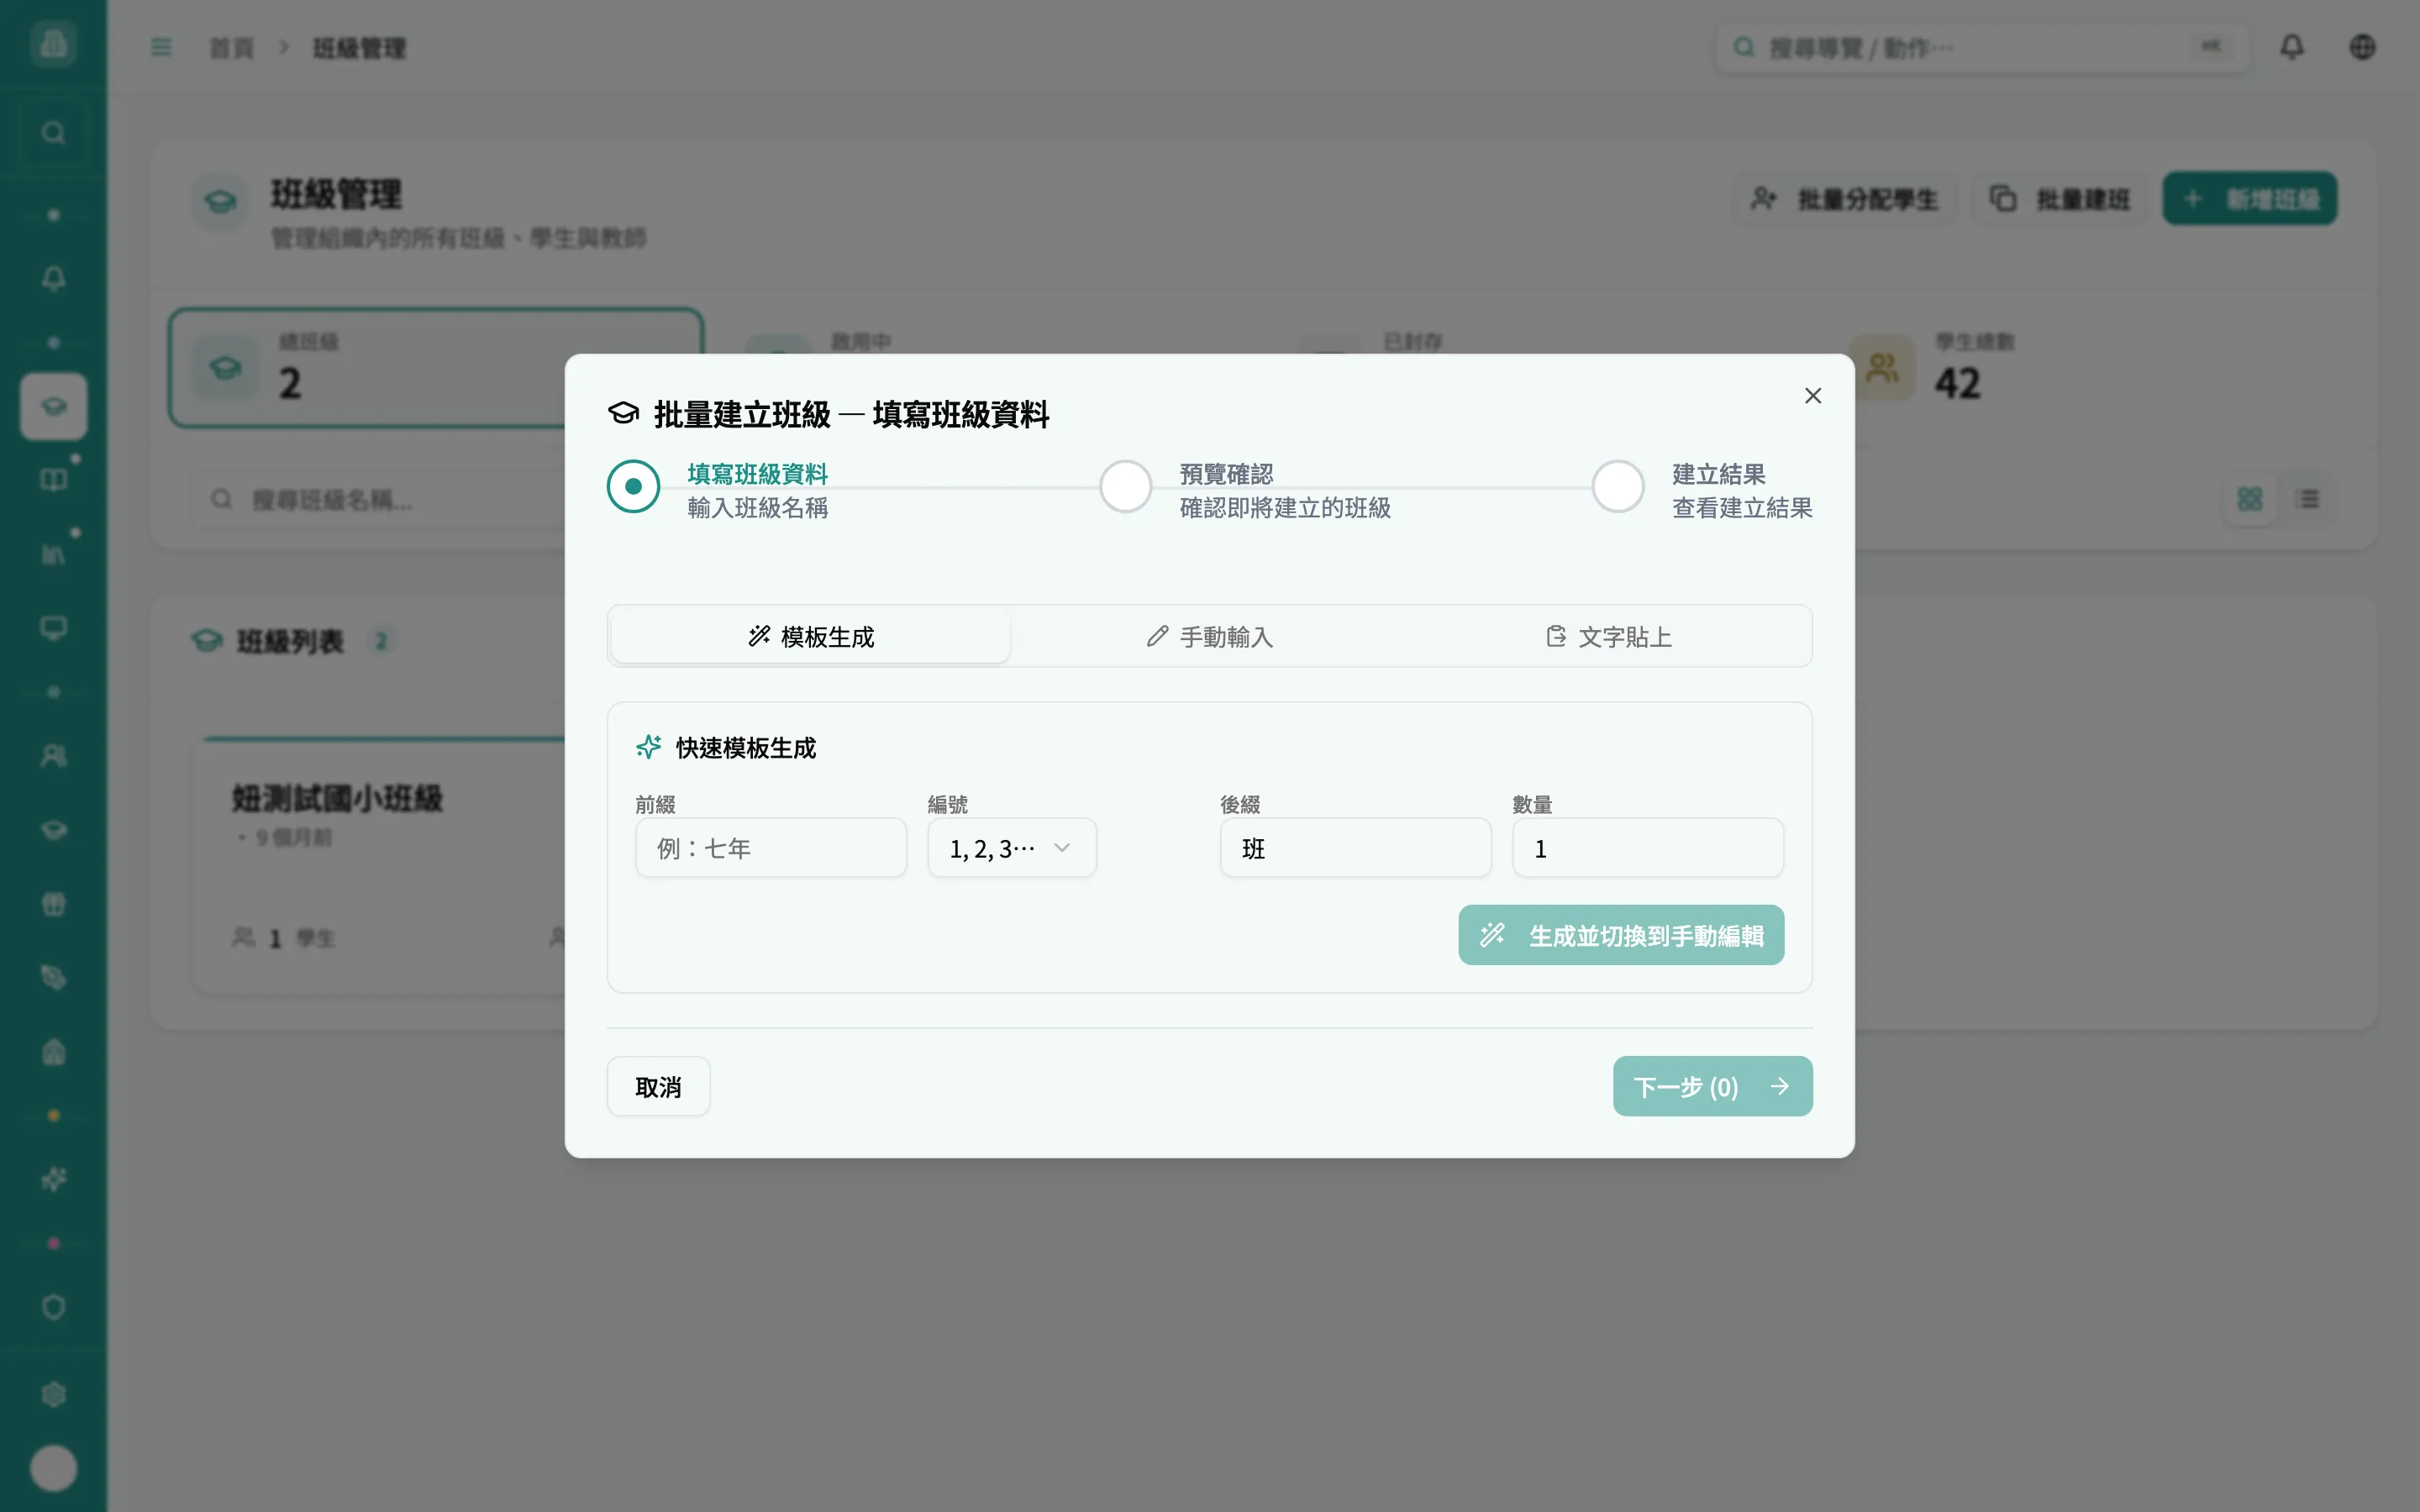This screenshot has width=2420, height=1512.
Task: Switch to list view in background page
Action: click(x=2308, y=498)
